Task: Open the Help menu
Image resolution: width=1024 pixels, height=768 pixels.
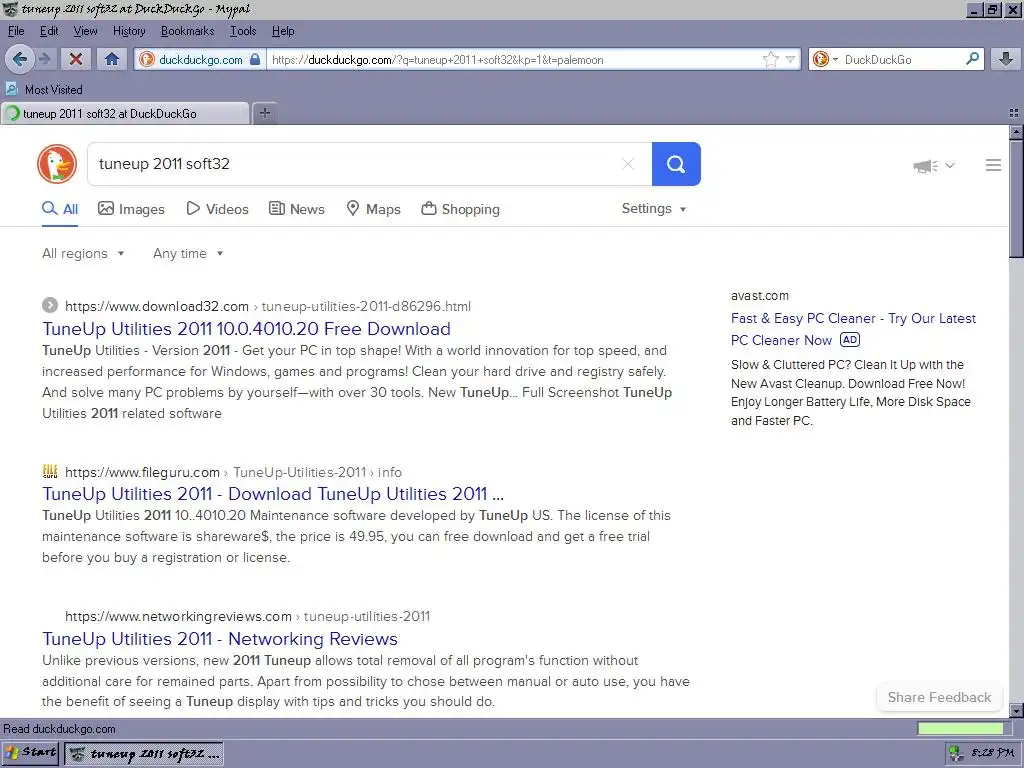Action: (283, 31)
